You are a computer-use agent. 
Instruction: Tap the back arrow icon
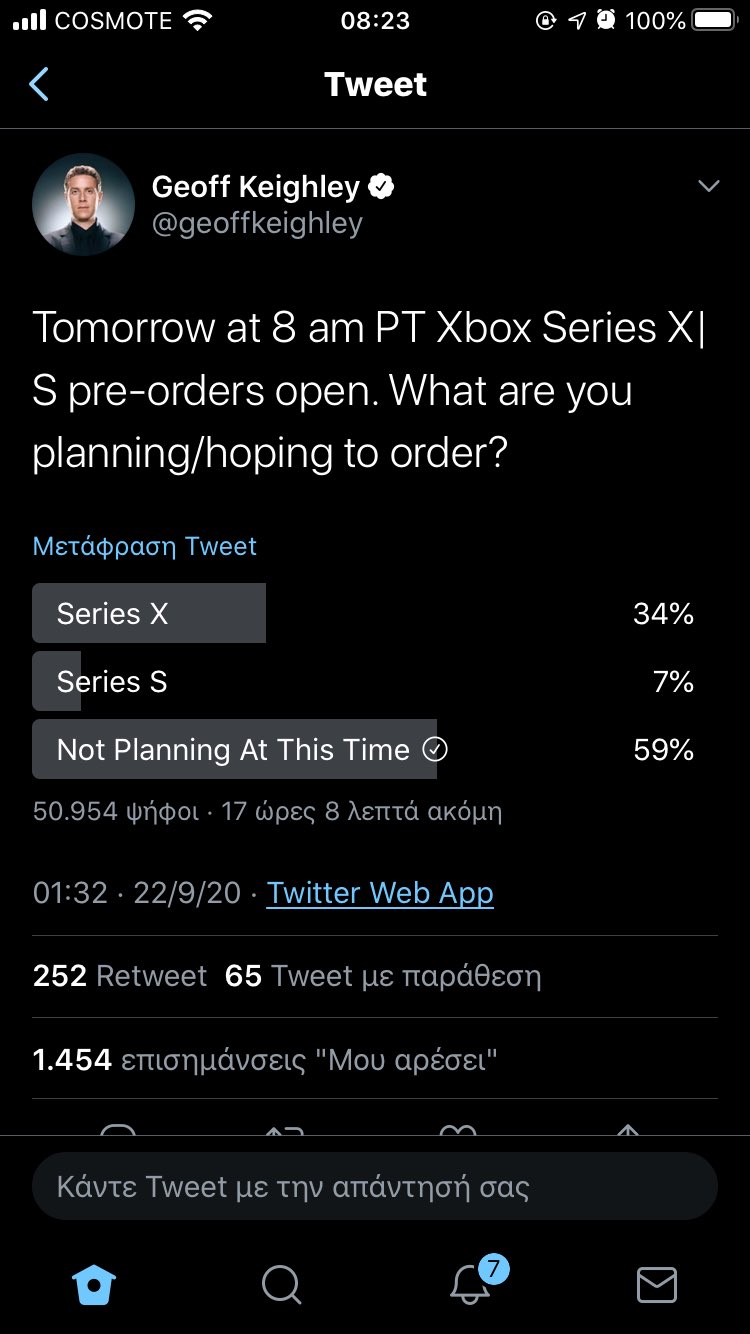point(39,84)
